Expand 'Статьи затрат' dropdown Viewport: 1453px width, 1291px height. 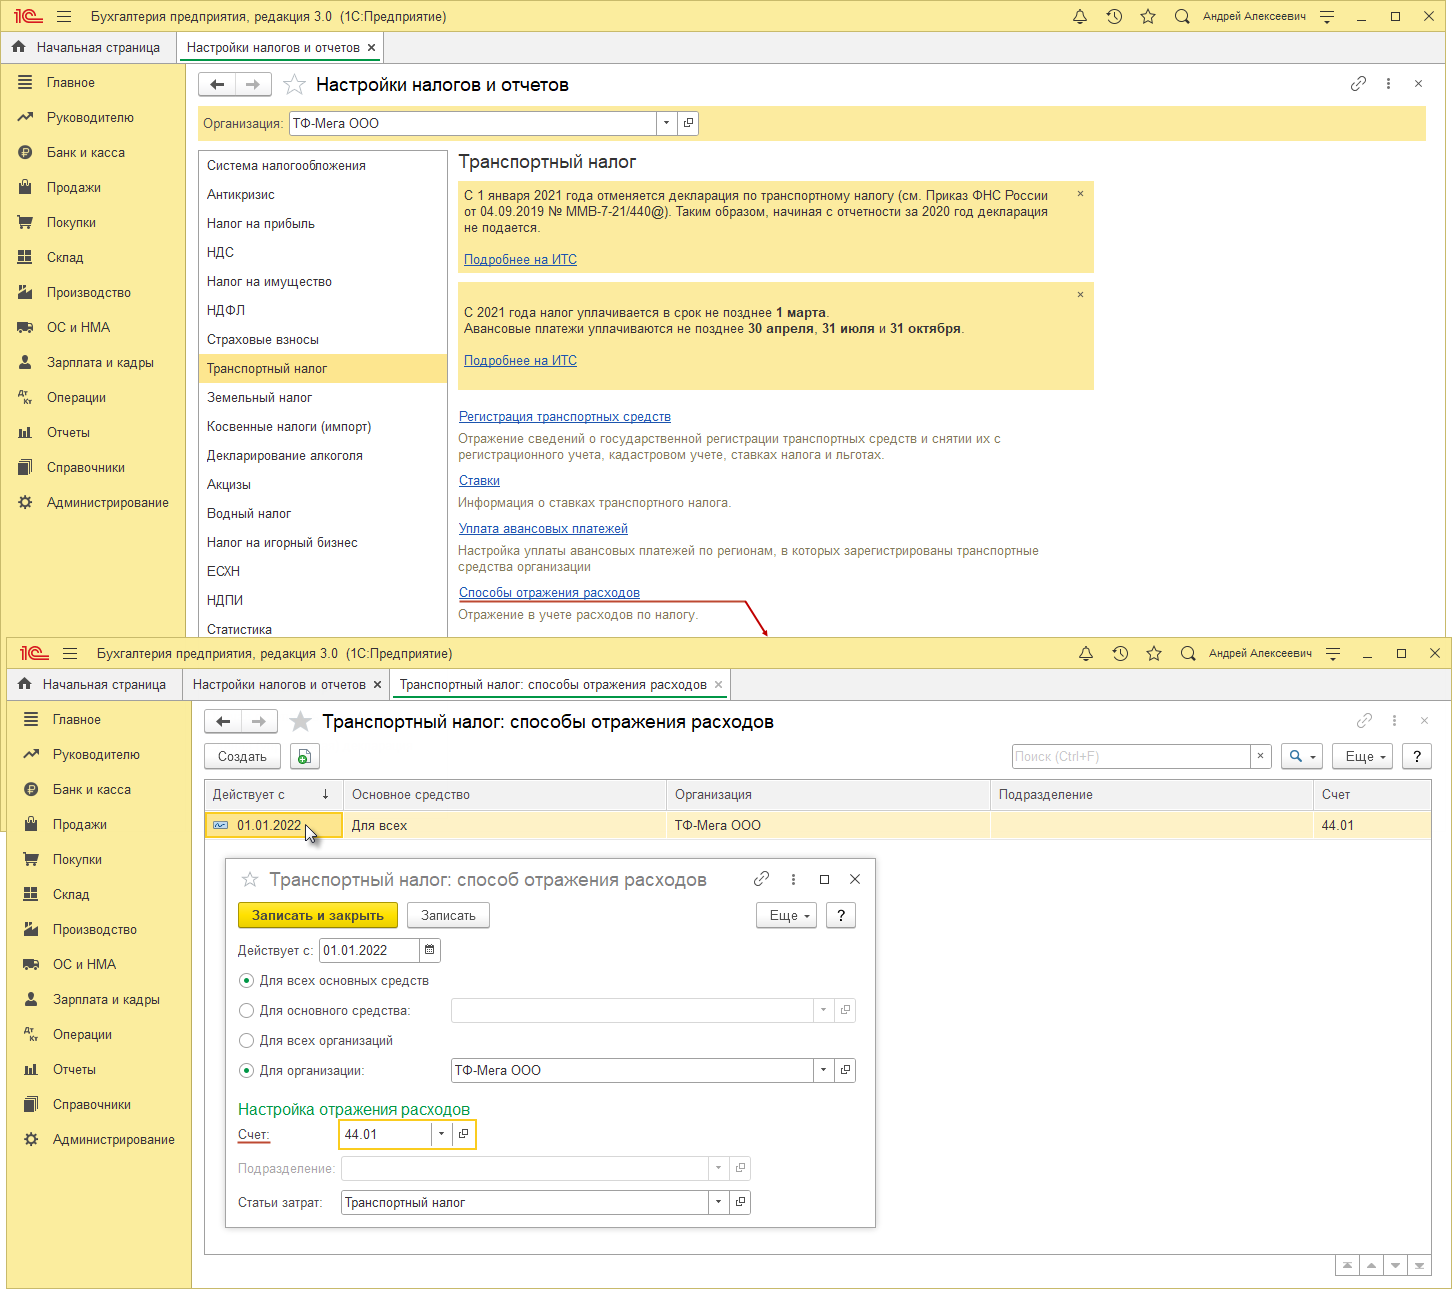tap(718, 1202)
